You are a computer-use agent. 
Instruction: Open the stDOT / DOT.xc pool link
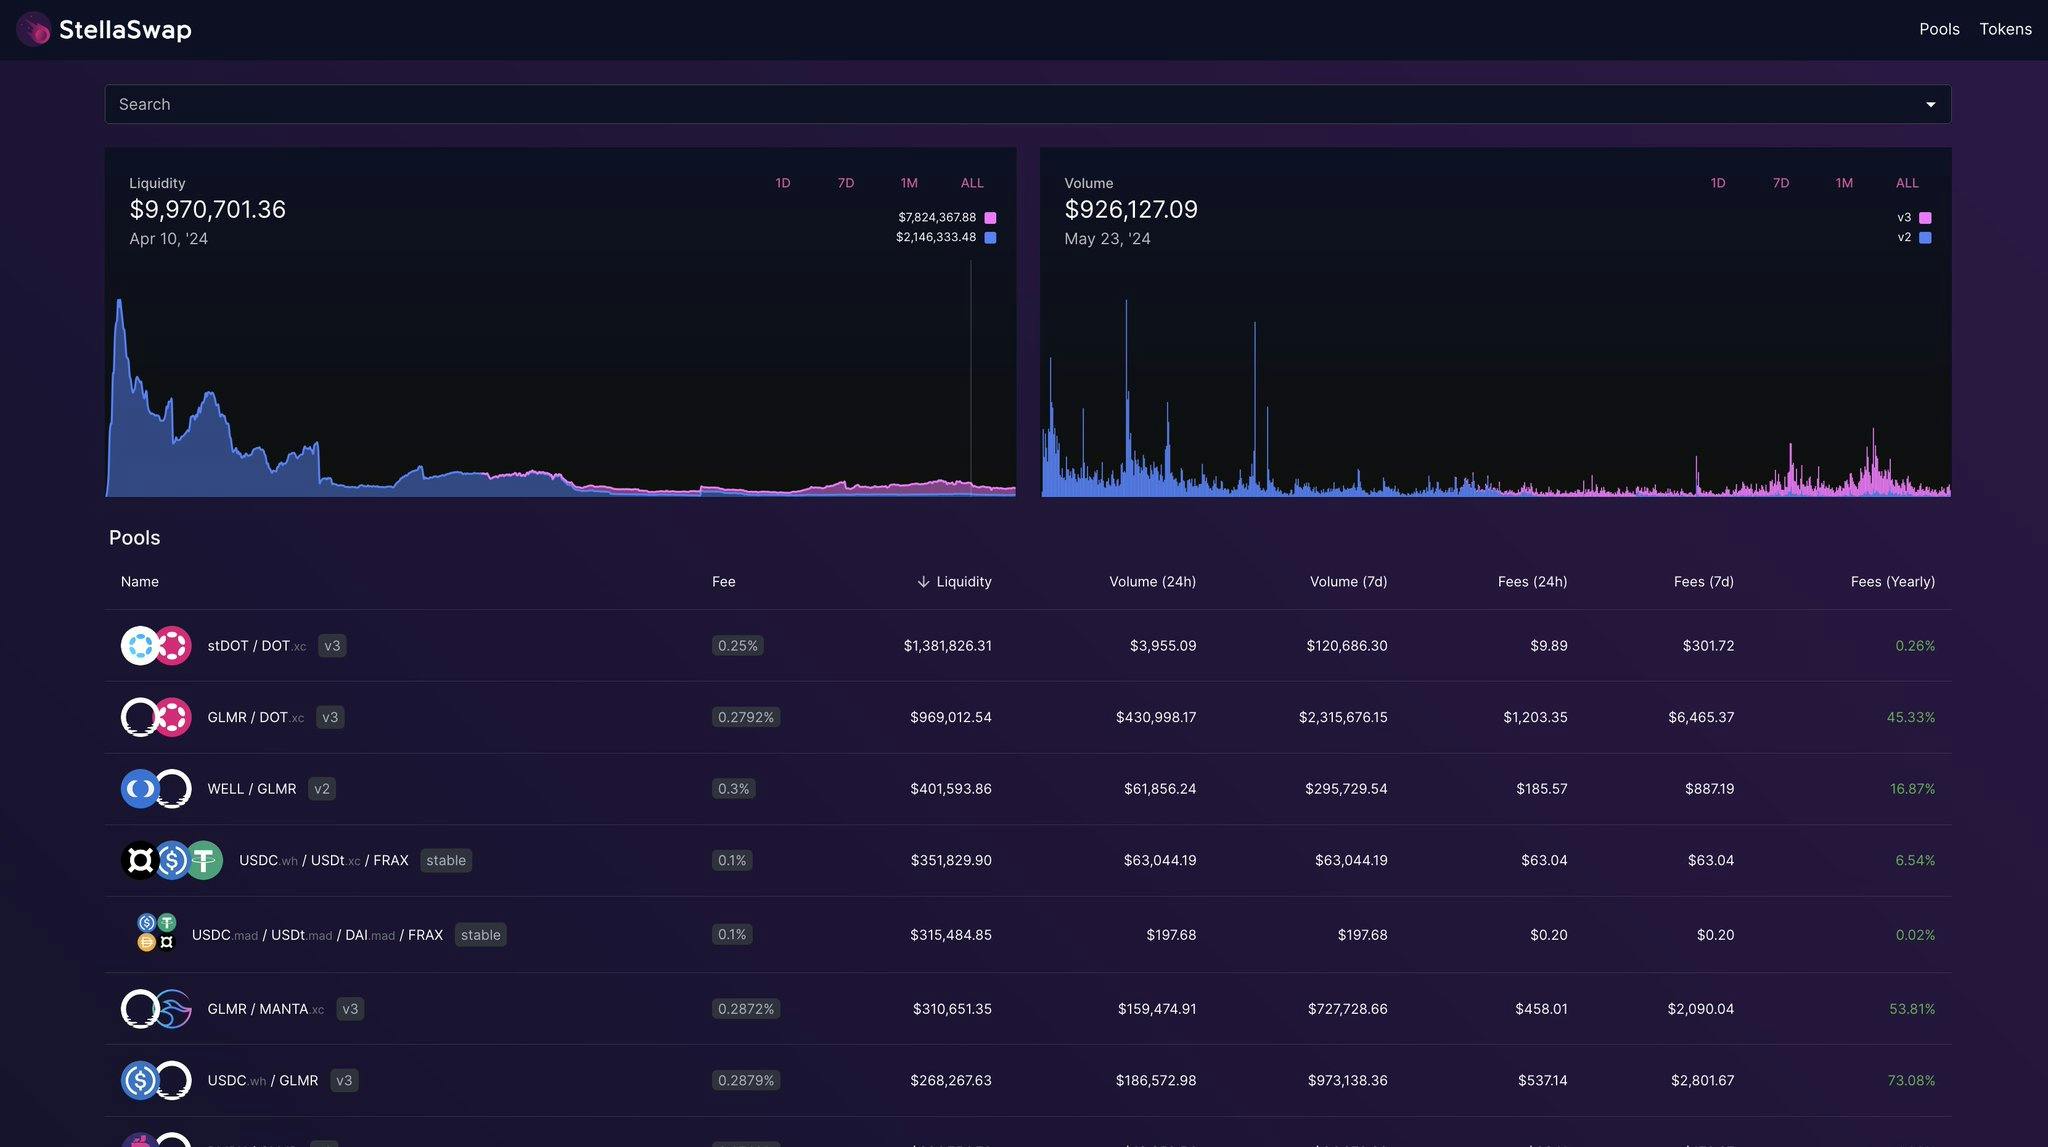(x=257, y=646)
